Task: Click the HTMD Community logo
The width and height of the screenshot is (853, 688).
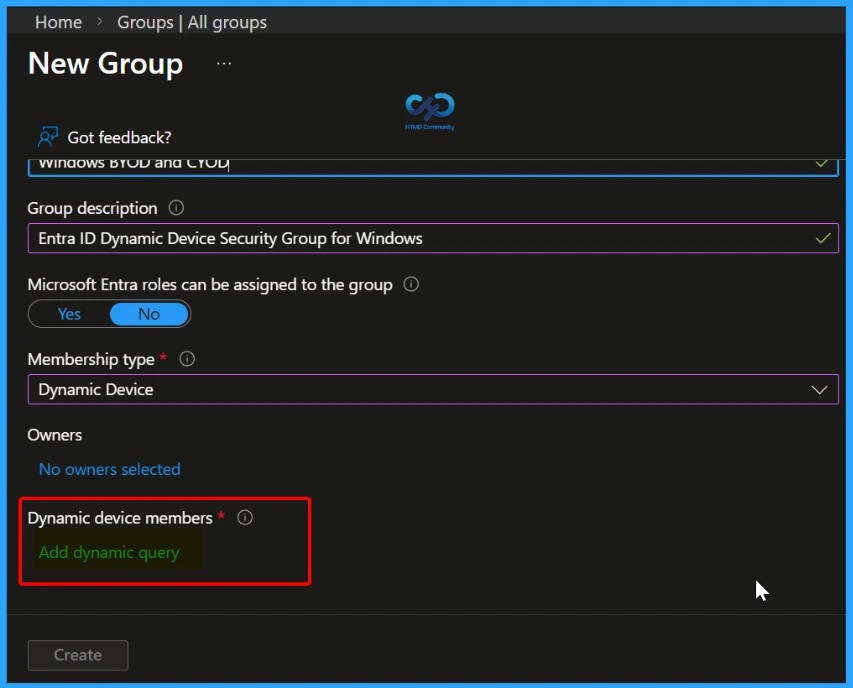Action: coord(428,108)
